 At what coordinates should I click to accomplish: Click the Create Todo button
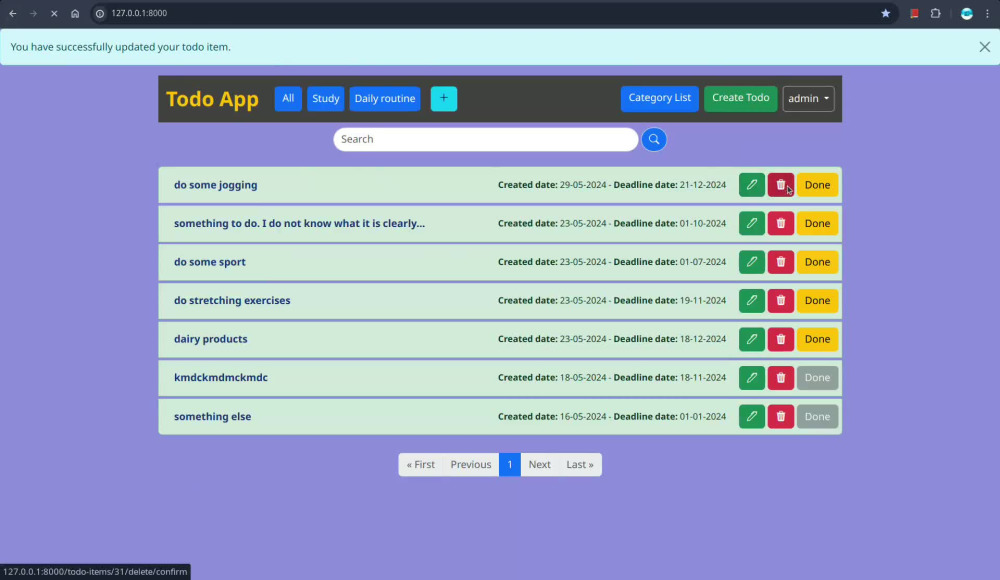click(740, 98)
